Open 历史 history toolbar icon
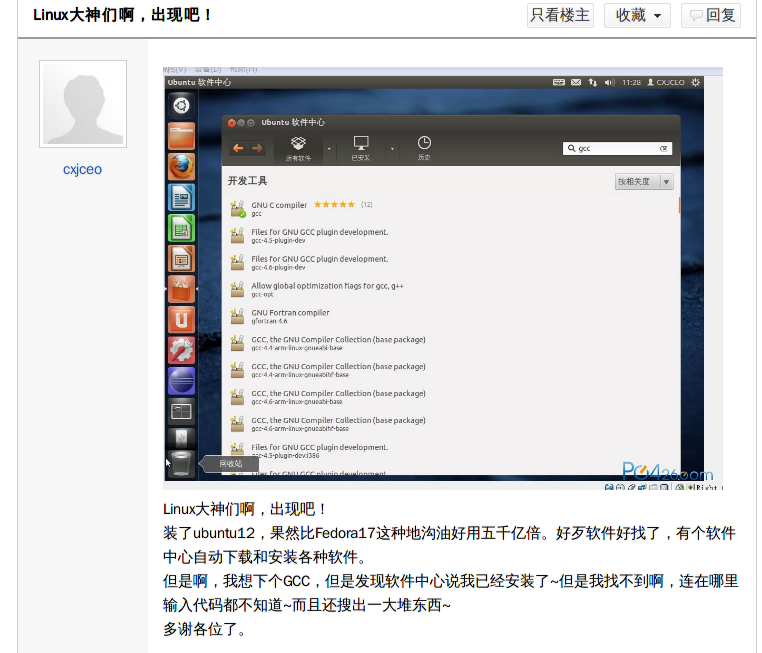762x653 pixels. click(x=424, y=148)
